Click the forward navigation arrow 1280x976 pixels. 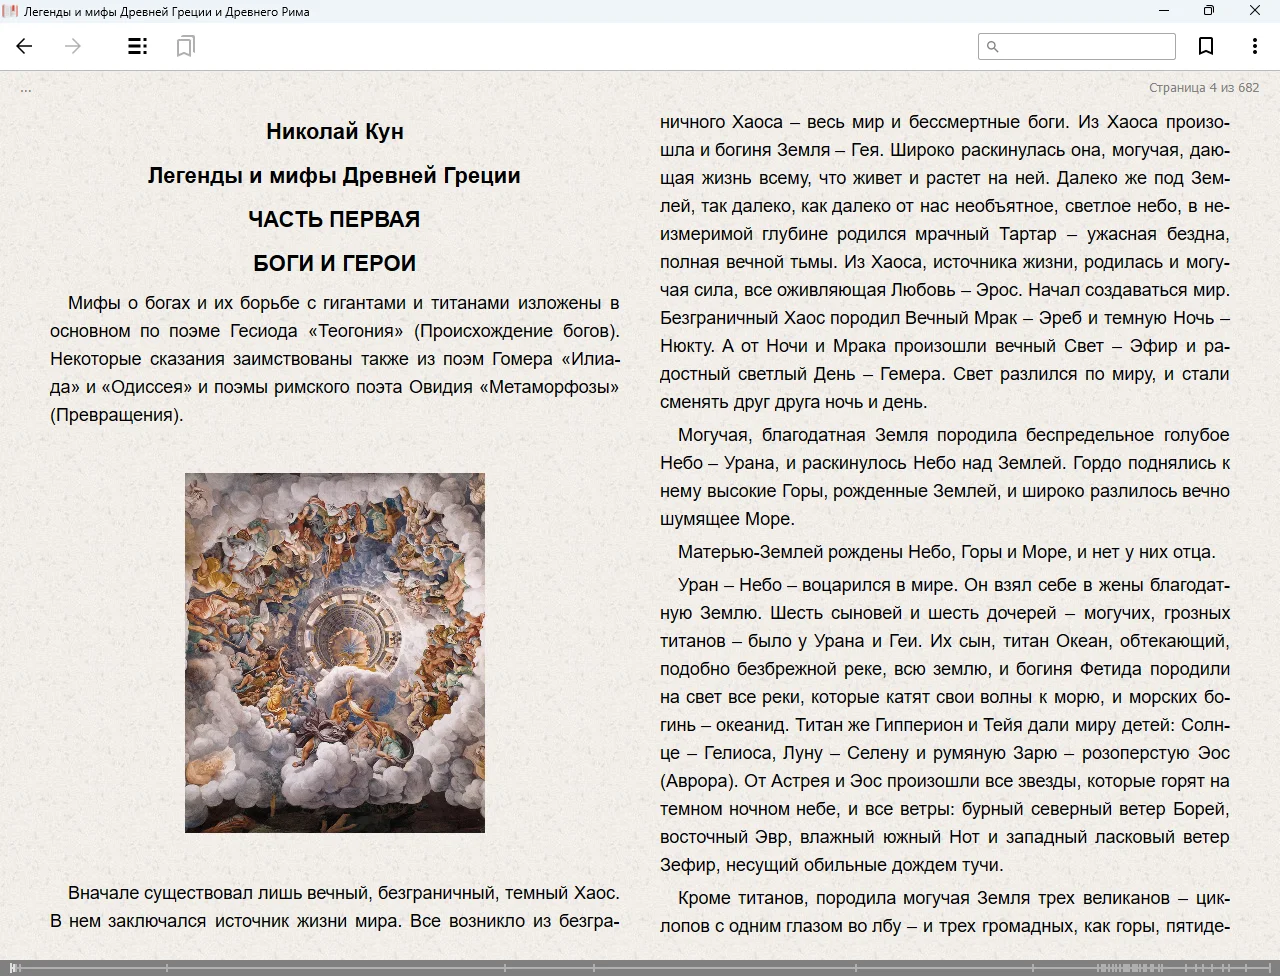tap(73, 46)
